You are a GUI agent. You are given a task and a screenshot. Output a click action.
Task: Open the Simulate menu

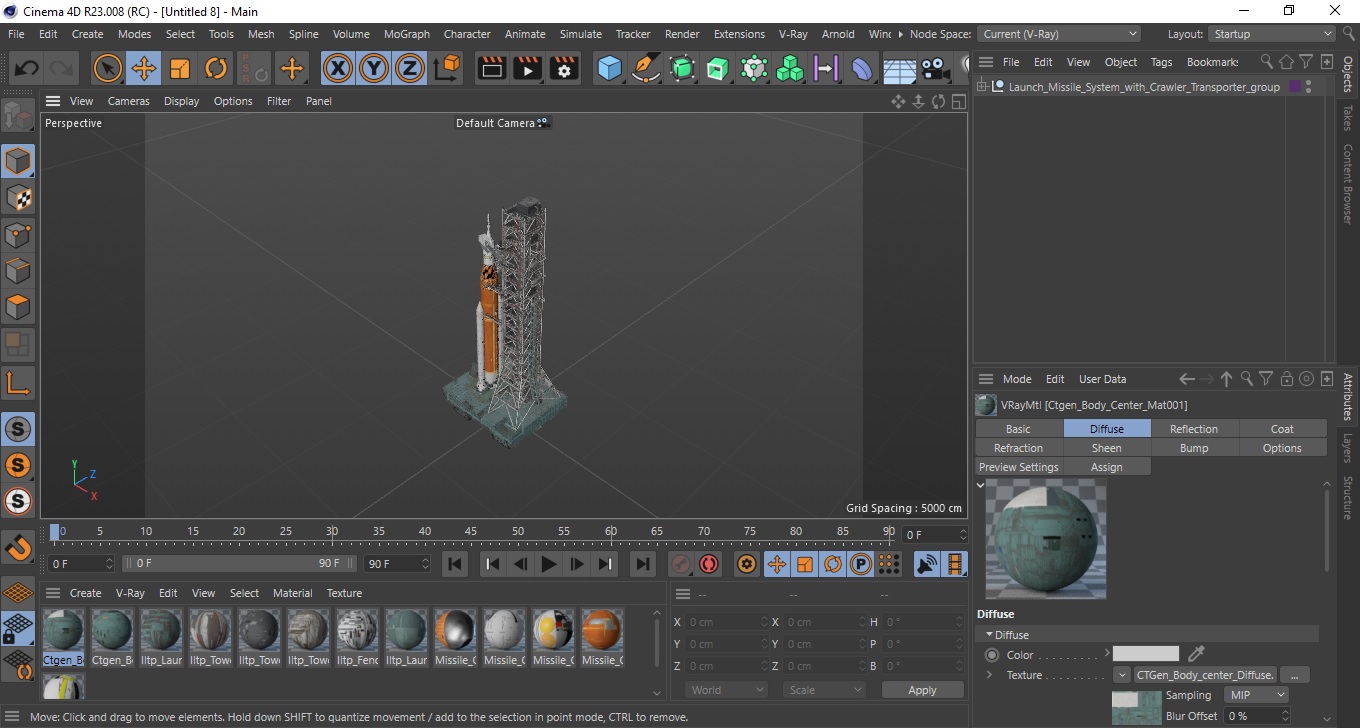(x=580, y=34)
